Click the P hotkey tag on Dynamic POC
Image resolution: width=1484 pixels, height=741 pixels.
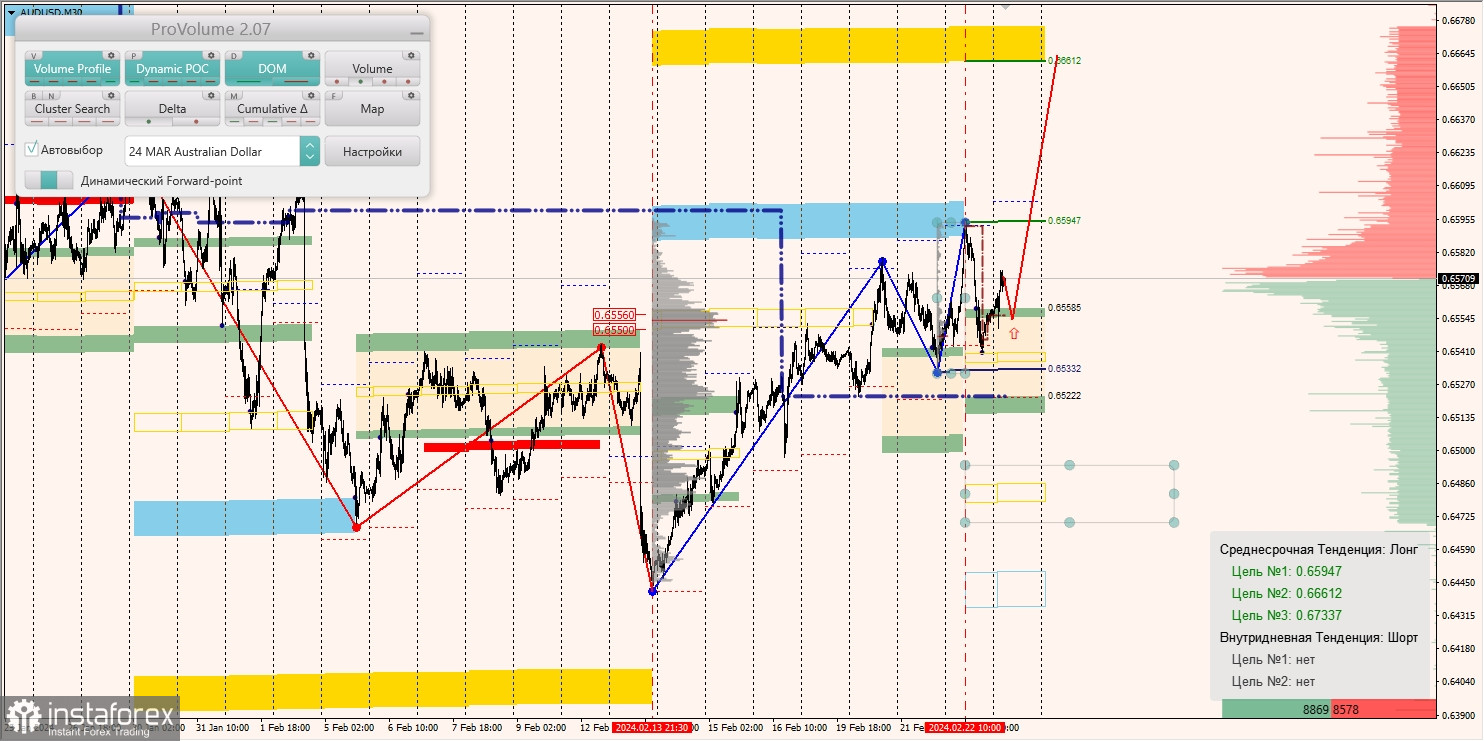(136, 56)
